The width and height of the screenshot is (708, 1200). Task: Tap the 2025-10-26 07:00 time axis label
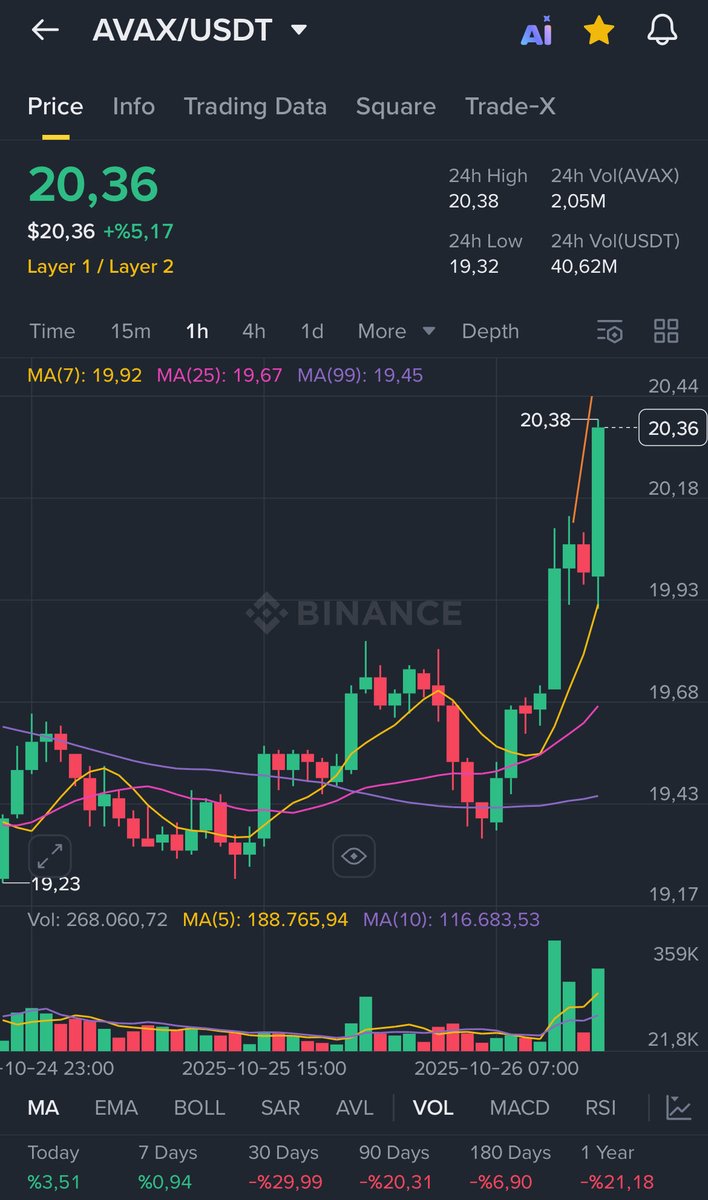497,1068
